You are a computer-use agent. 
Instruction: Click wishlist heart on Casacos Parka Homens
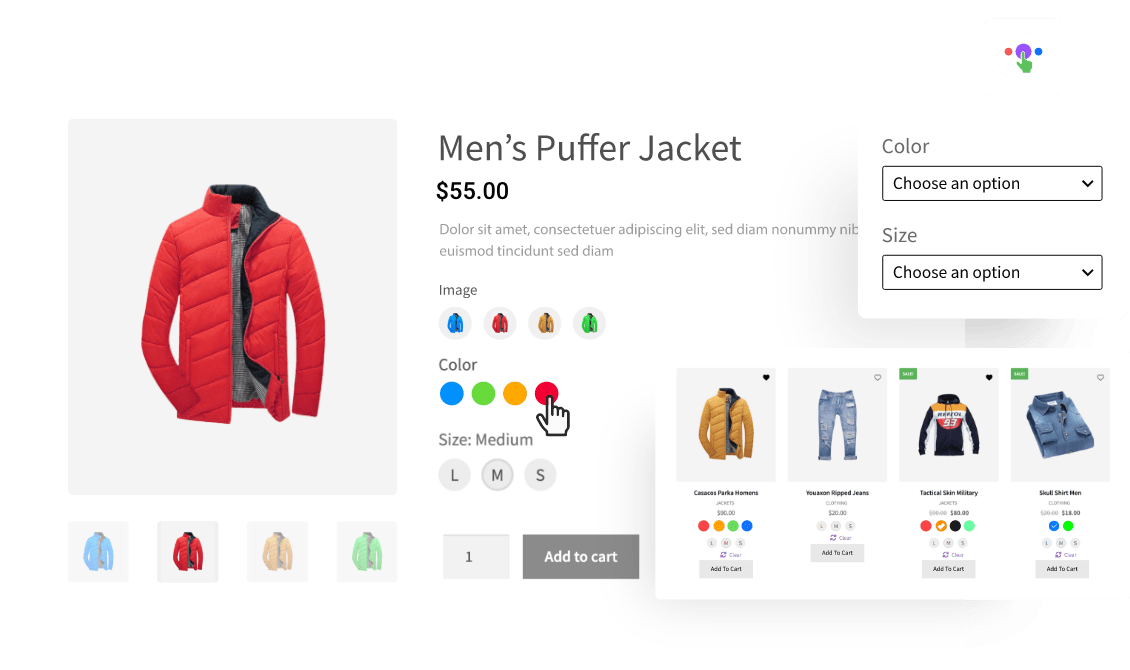pos(766,377)
